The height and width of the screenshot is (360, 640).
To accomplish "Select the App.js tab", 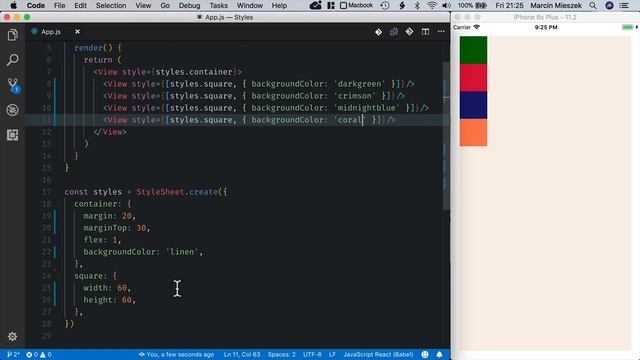I will [x=51, y=31].
